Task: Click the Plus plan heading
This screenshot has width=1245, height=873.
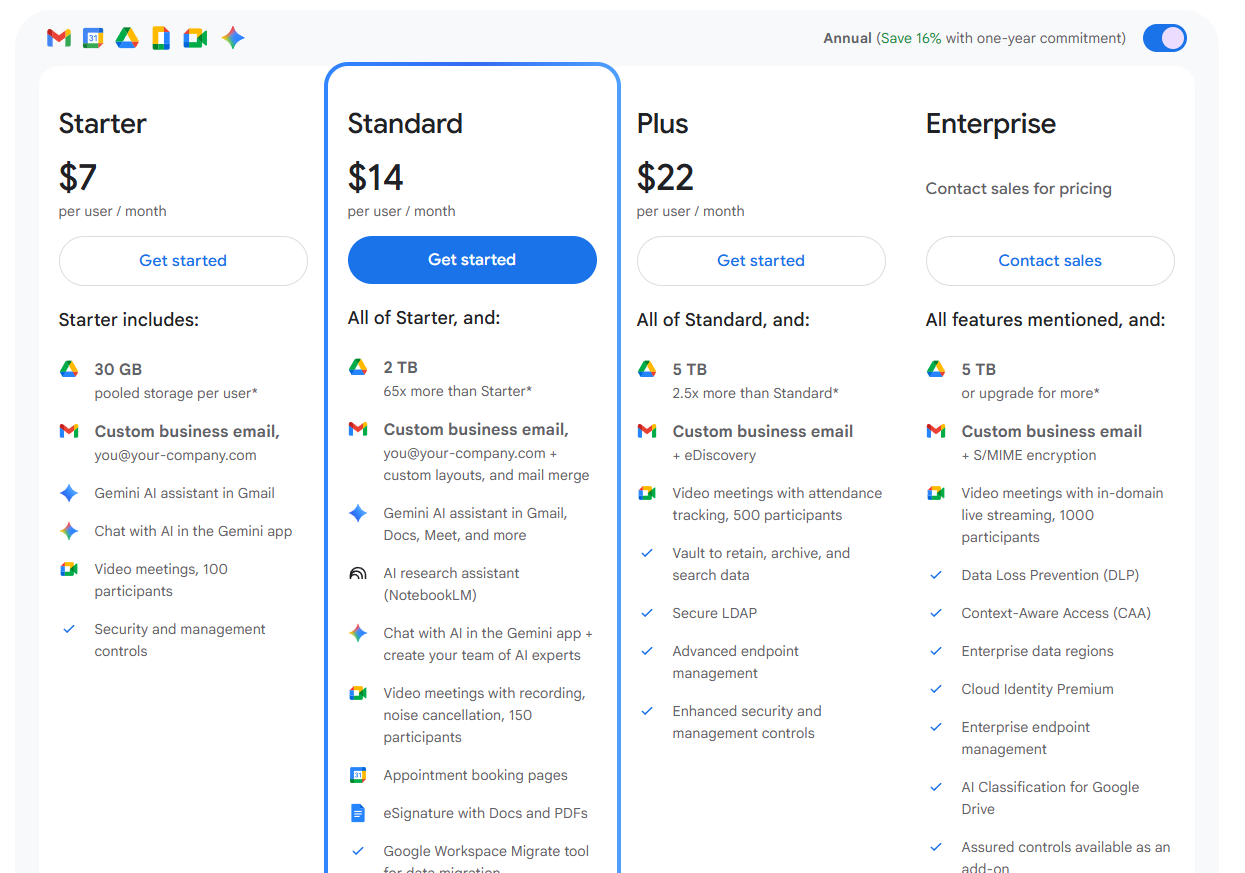Action: [663, 124]
